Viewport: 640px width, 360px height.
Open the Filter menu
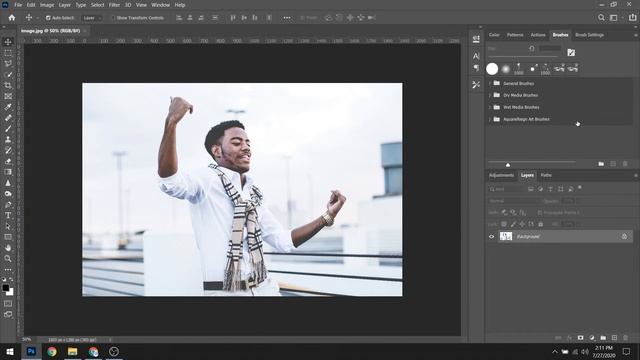[x=114, y=5]
